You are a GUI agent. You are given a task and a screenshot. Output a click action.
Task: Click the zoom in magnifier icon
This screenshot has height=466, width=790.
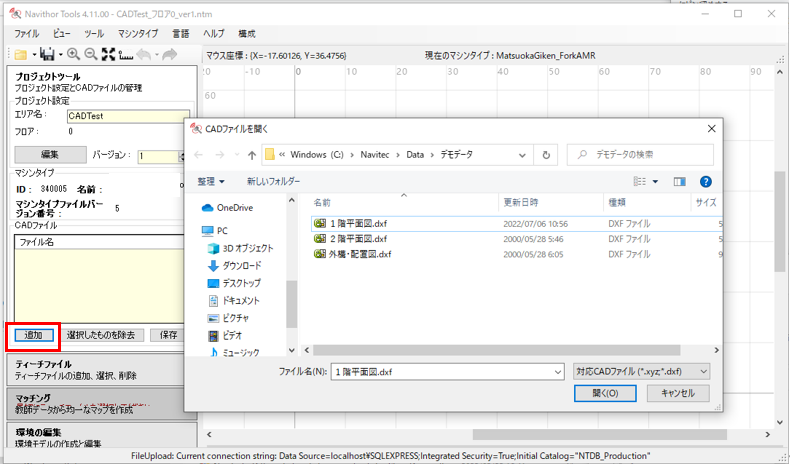coord(73,54)
